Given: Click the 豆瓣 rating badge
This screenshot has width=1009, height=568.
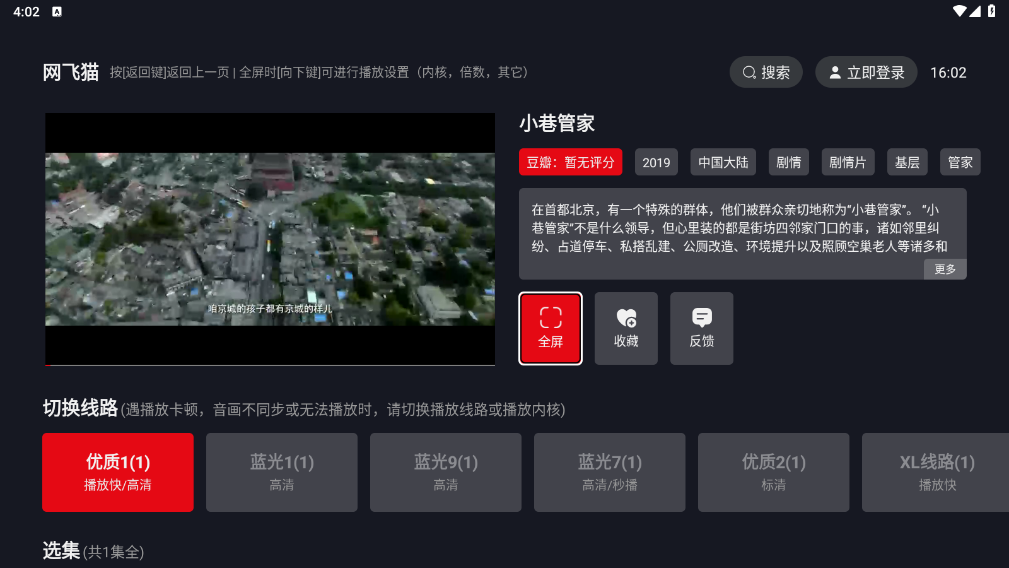Looking at the screenshot, I should pyautogui.click(x=571, y=162).
